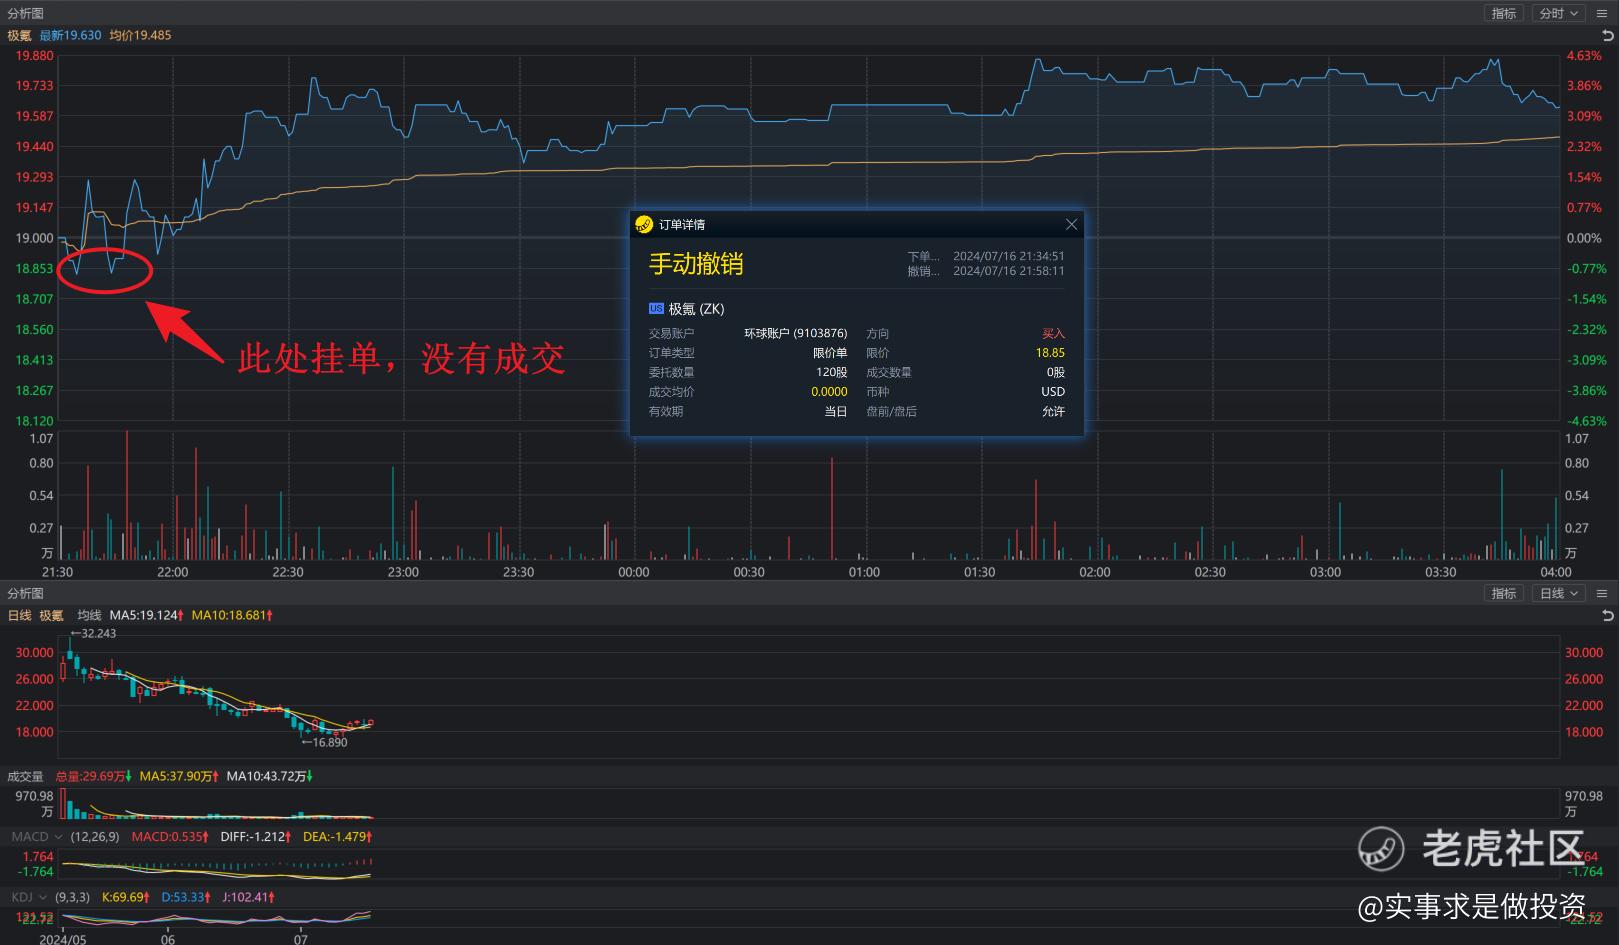
Task: Click the 极氪 (ZK) stock name in the dialog
Action: tap(696, 309)
